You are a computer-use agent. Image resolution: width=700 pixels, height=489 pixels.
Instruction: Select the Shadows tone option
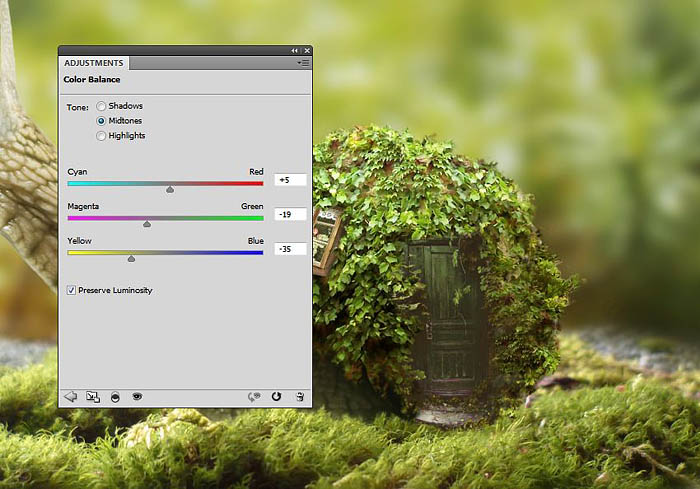click(x=101, y=106)
